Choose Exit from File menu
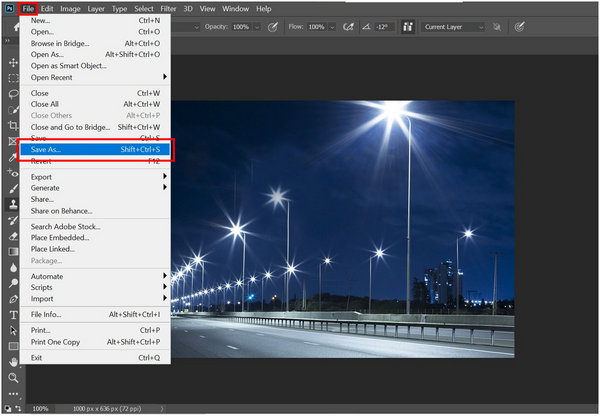The image size is (600, 416). tap(95, 358)
